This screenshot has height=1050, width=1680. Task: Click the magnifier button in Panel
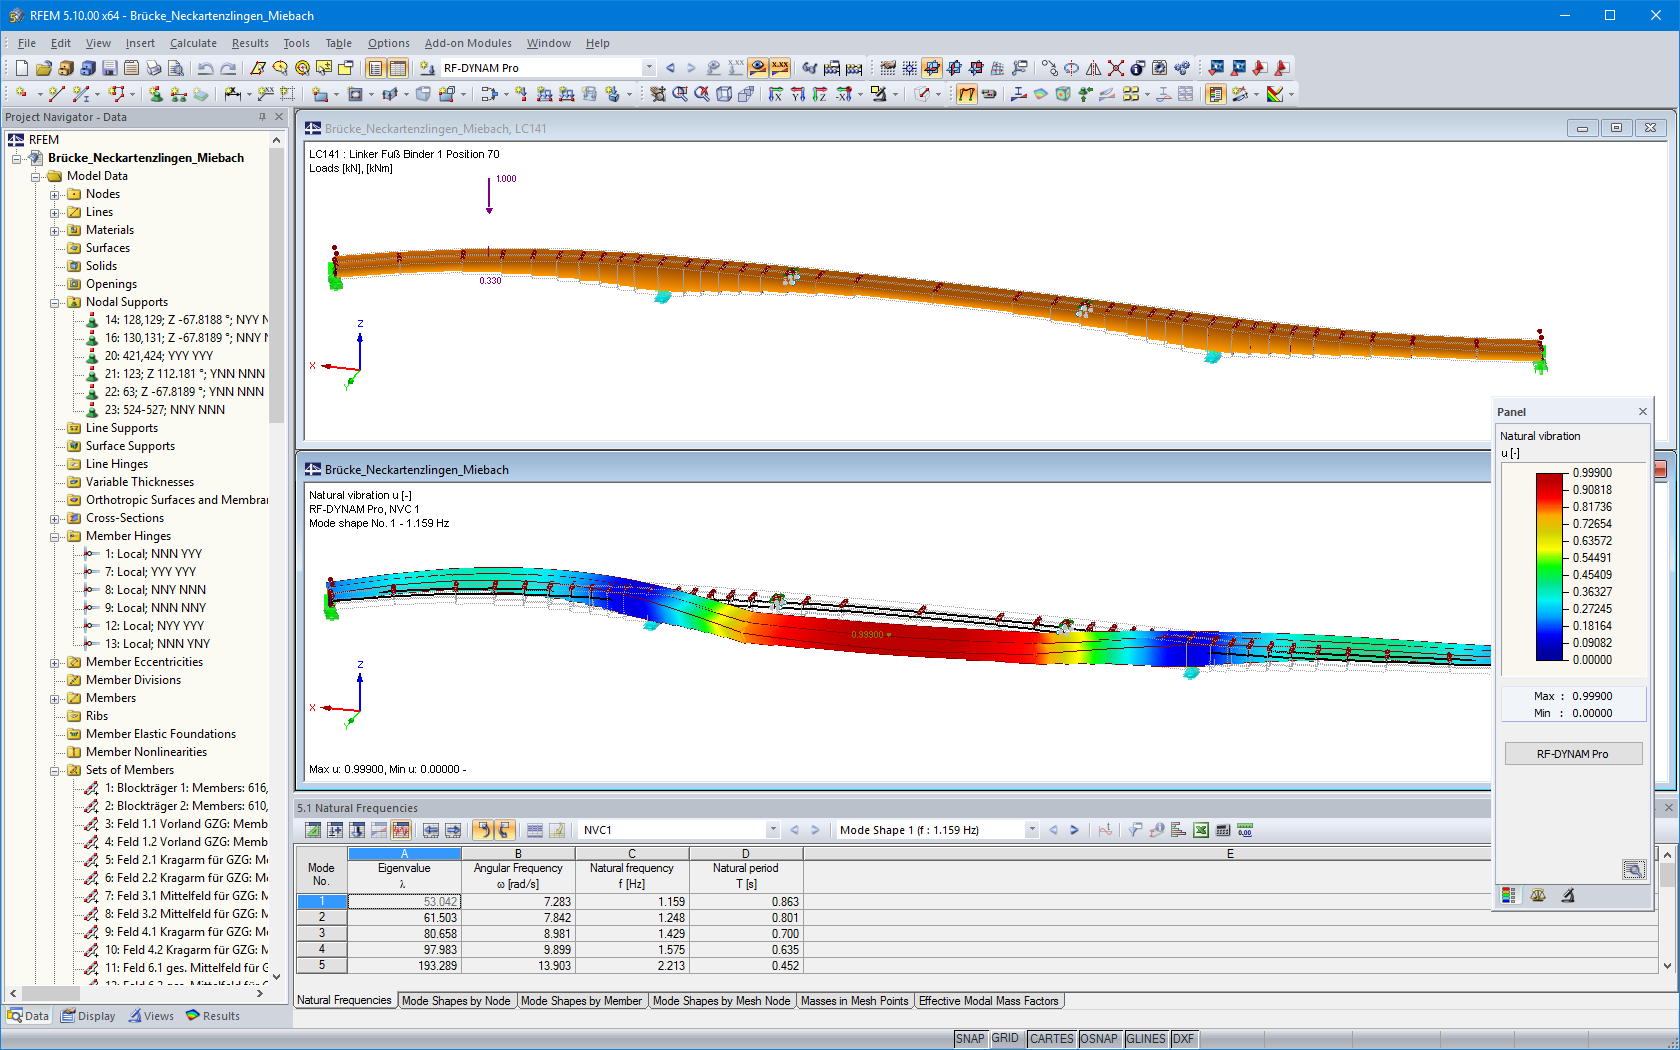[x=1634, y=870]
